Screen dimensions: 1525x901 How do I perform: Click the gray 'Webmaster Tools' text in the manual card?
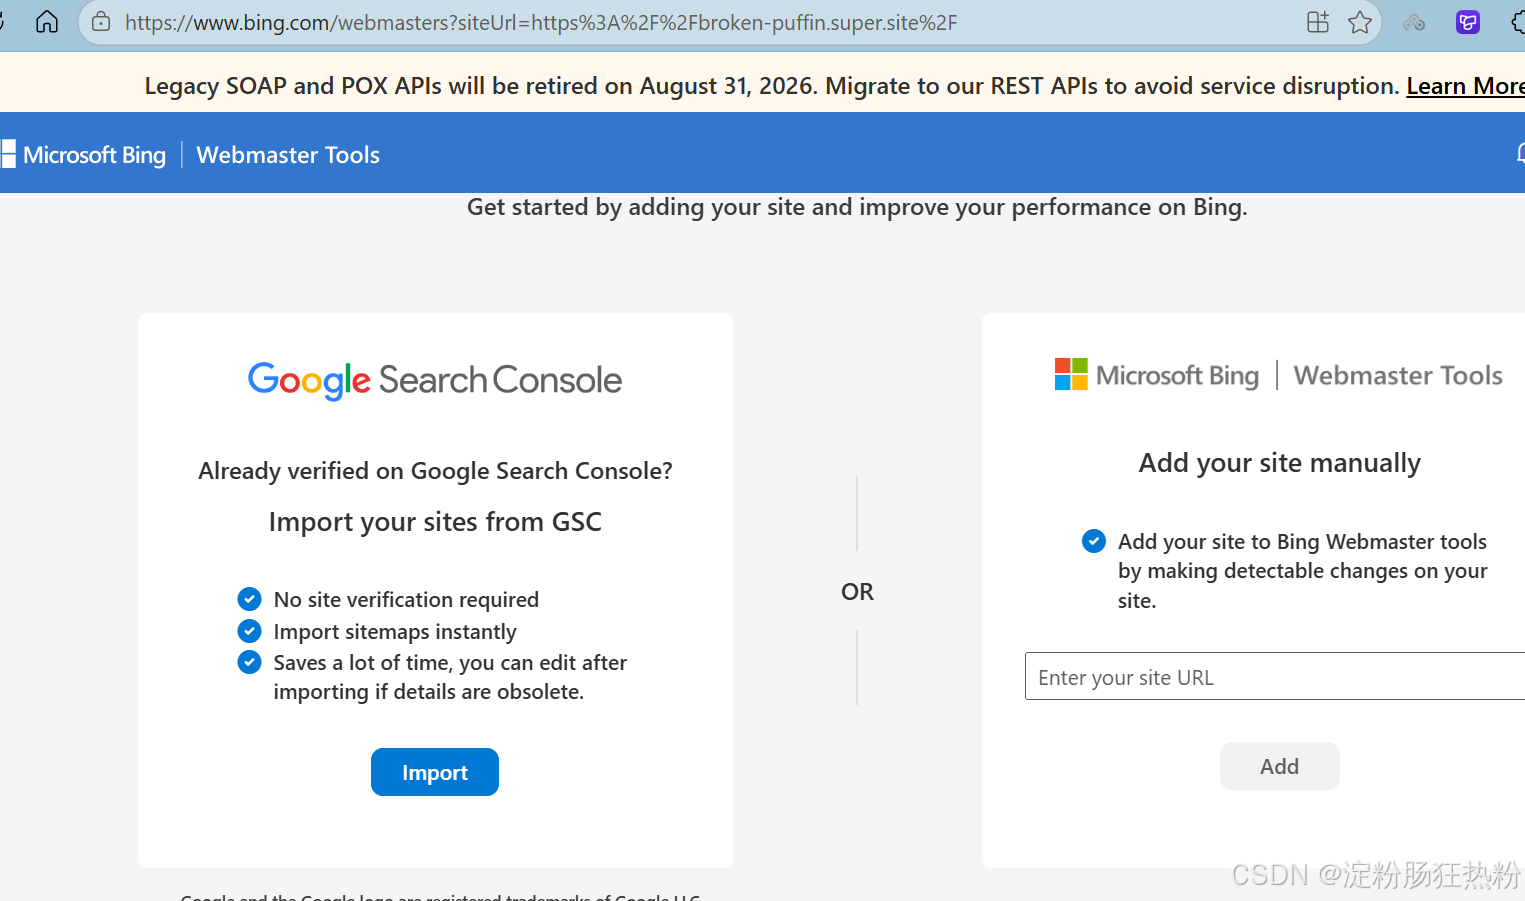(x=1398, y=375)
